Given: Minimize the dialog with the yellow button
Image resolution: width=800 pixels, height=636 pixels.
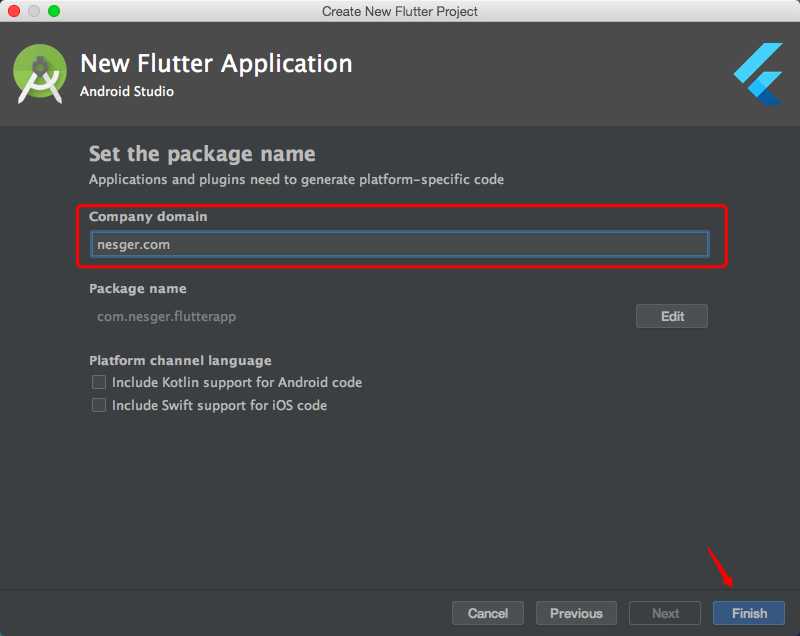Looking at the screenshot, I should [x=34, y=11].
